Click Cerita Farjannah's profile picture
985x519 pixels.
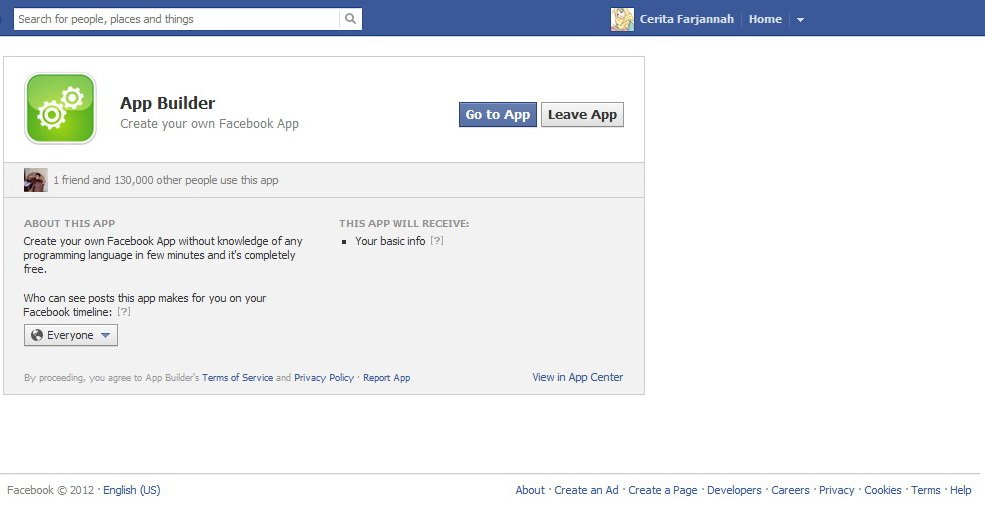point(622,19)
